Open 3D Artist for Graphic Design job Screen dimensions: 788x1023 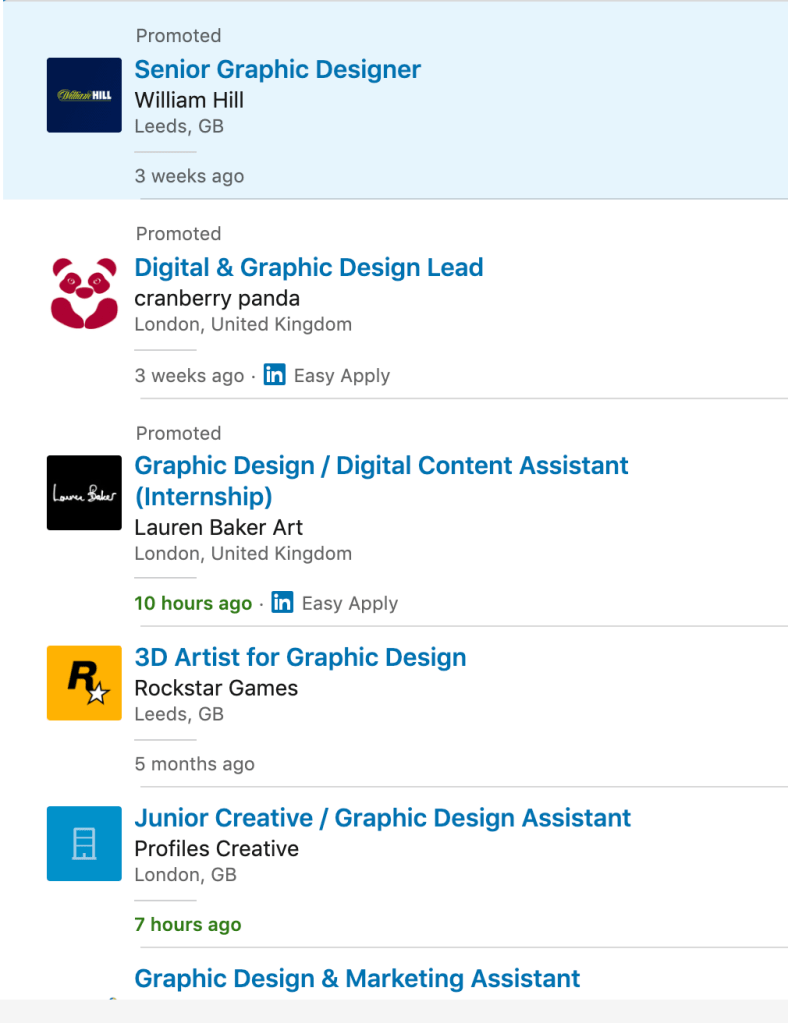[300, 658]
